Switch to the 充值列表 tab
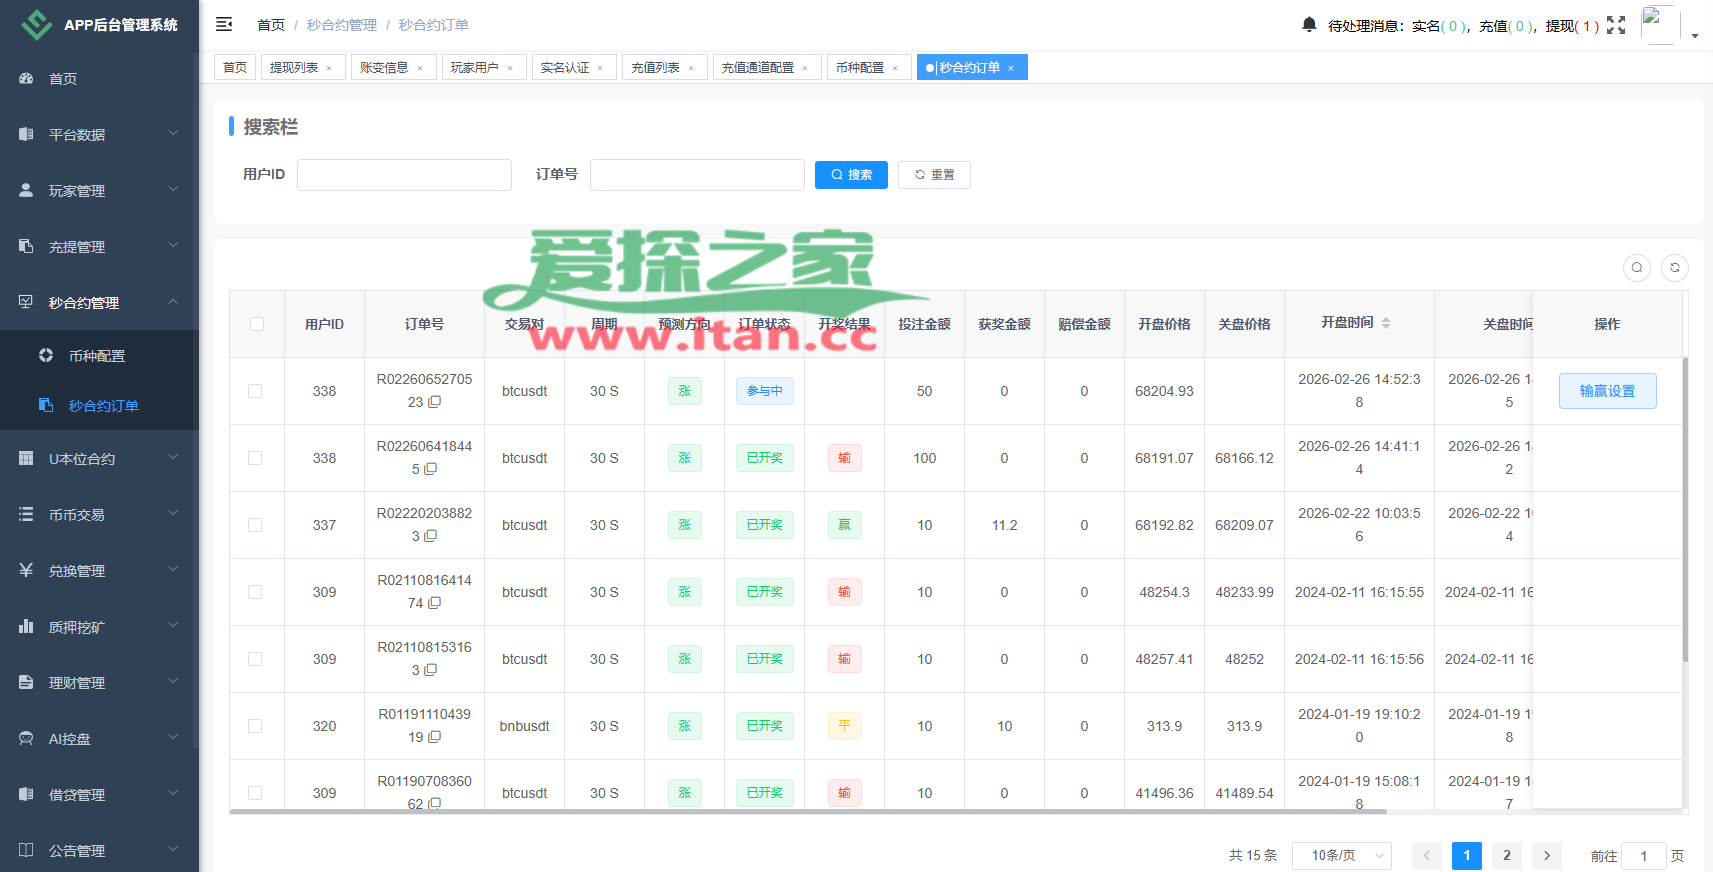The width and height of the screenshot is (1713, 872). click(x=655, y=67)
